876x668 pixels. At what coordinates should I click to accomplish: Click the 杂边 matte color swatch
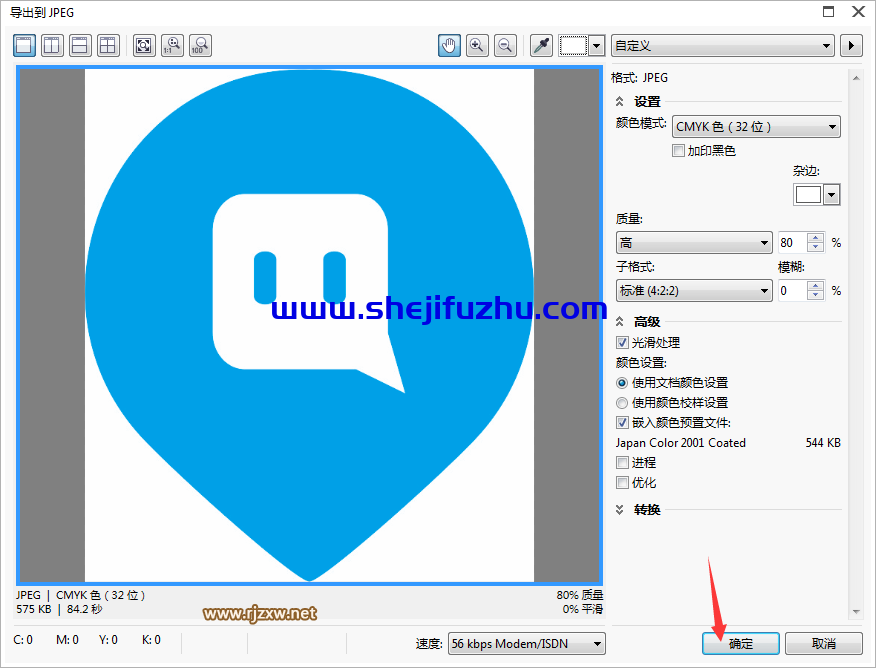click(808, 195)
